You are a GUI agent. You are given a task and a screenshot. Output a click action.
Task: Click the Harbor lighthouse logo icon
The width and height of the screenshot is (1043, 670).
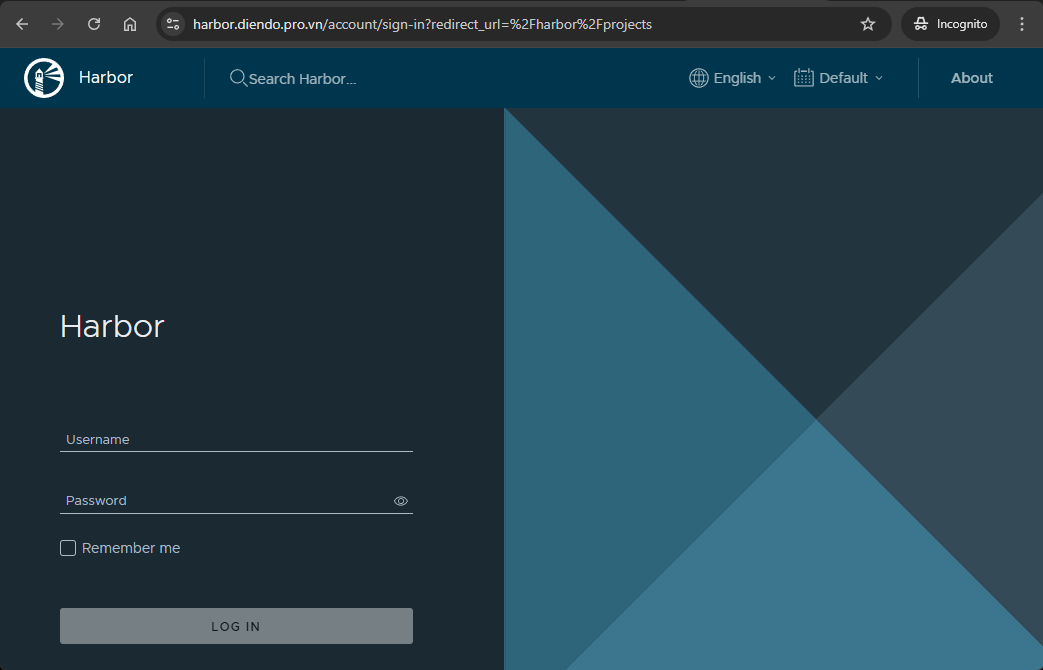point(44,78)
